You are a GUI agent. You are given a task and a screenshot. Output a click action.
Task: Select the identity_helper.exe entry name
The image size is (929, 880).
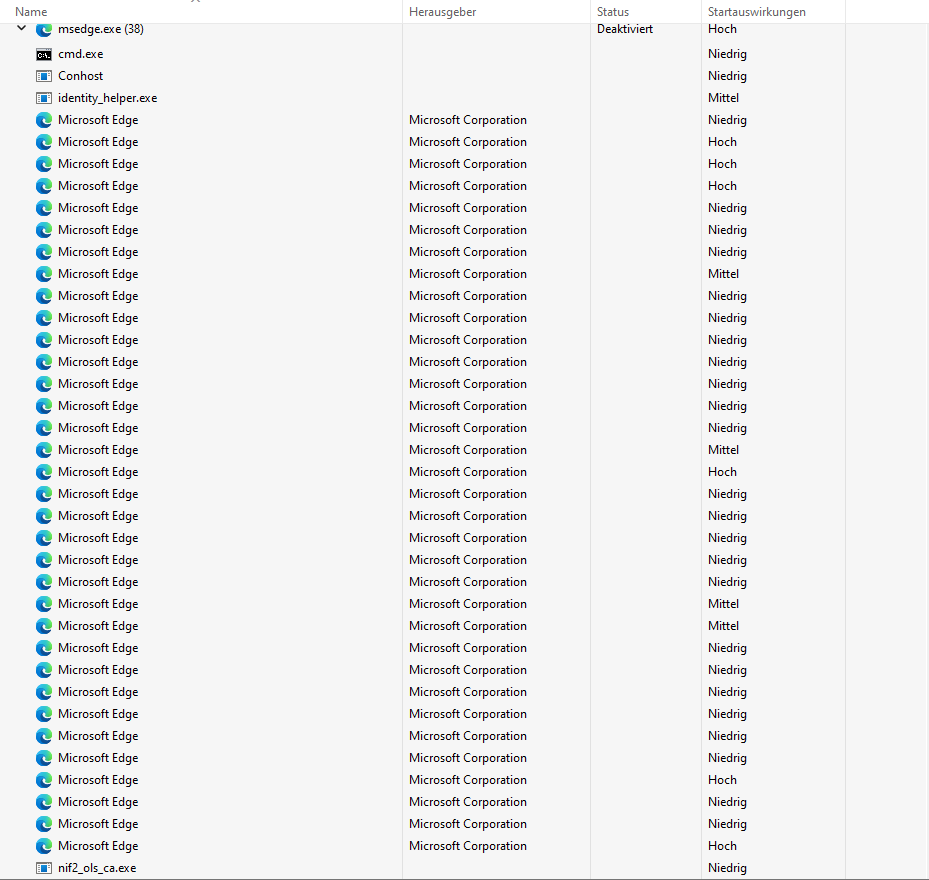[107, 98]
